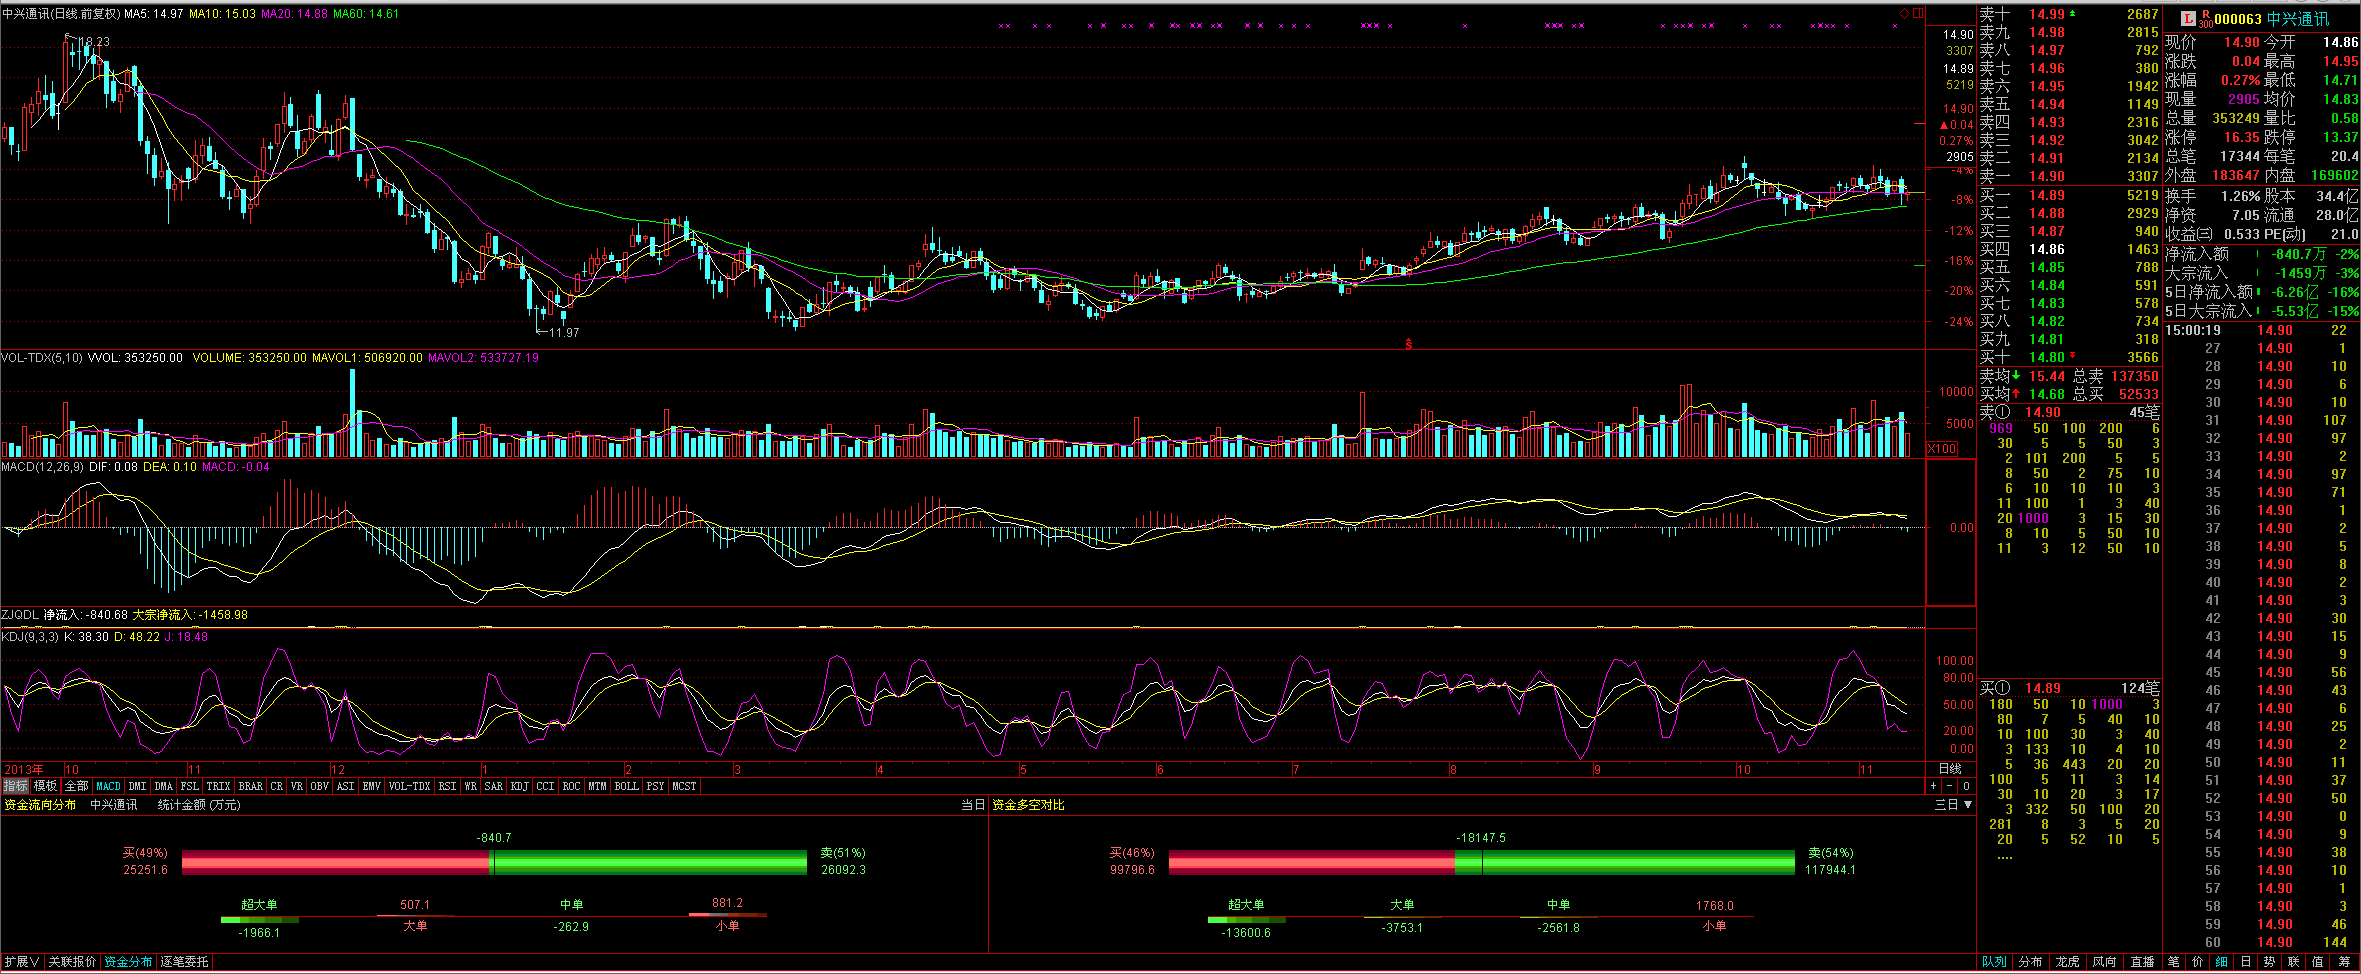Viewport: 2361px width, 974px height.
Task: Select the DMI indicator tab
Action: [x=137, y=786]
